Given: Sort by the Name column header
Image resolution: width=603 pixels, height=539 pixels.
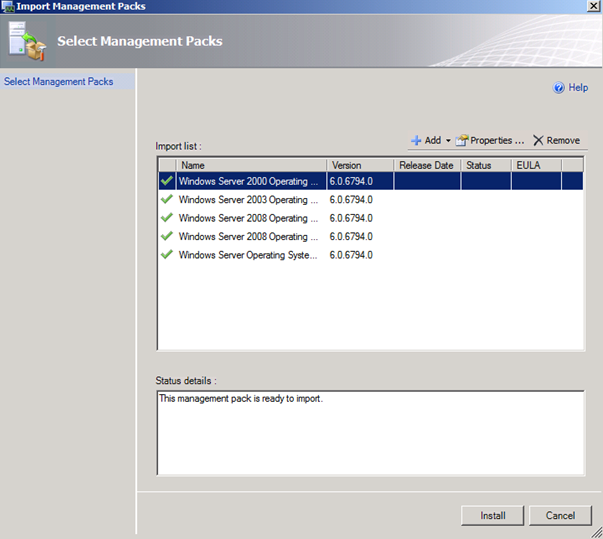Looking at the screenshot, I should click(x=252, y=165).
